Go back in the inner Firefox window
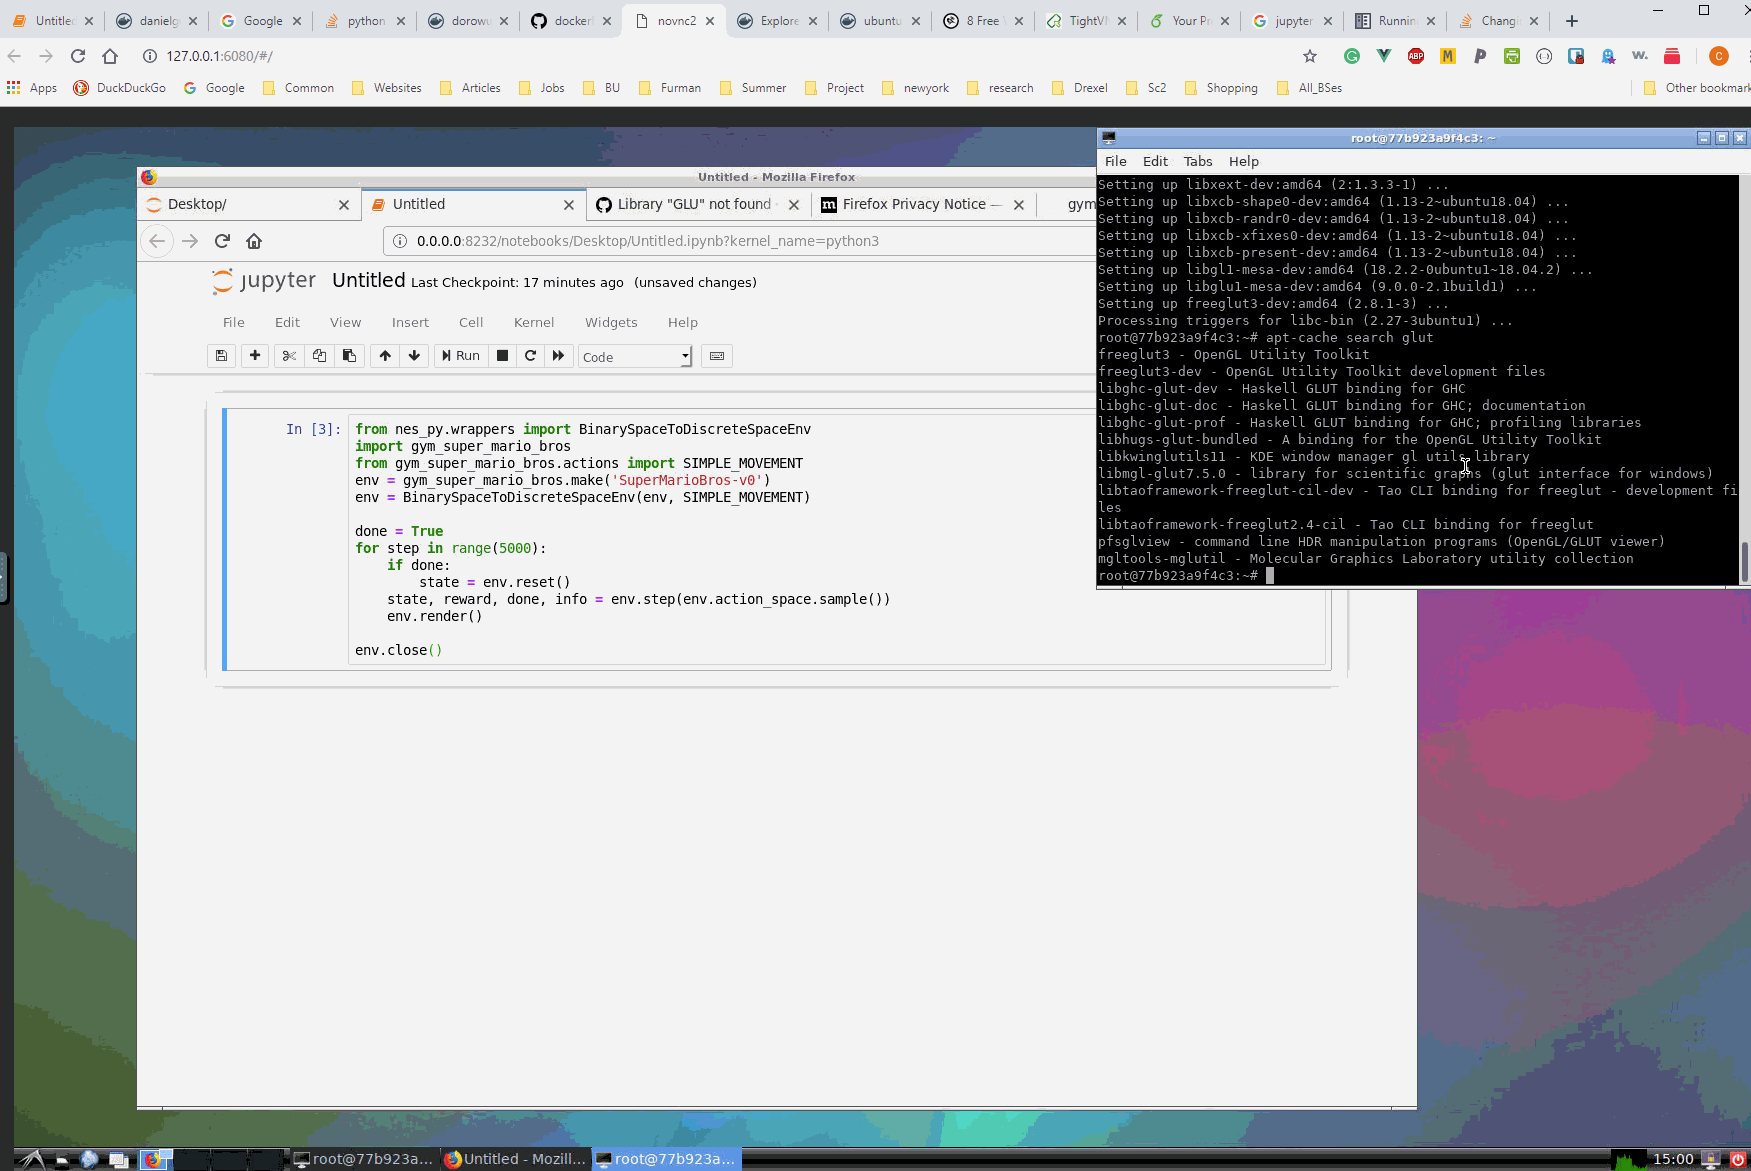The image size is (1751, 1171). click(157, 241)
